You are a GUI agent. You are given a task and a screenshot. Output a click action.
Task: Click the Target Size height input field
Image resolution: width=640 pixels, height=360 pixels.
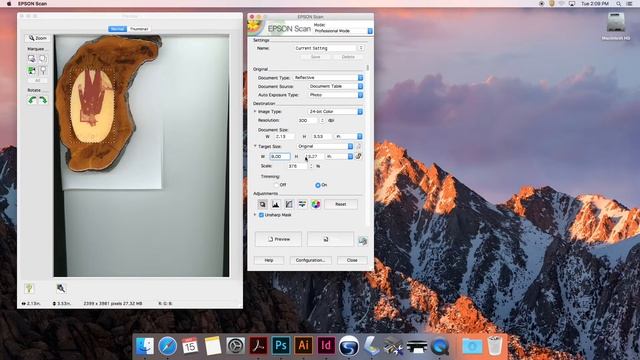pyautogui.click(x=314, y=156)
